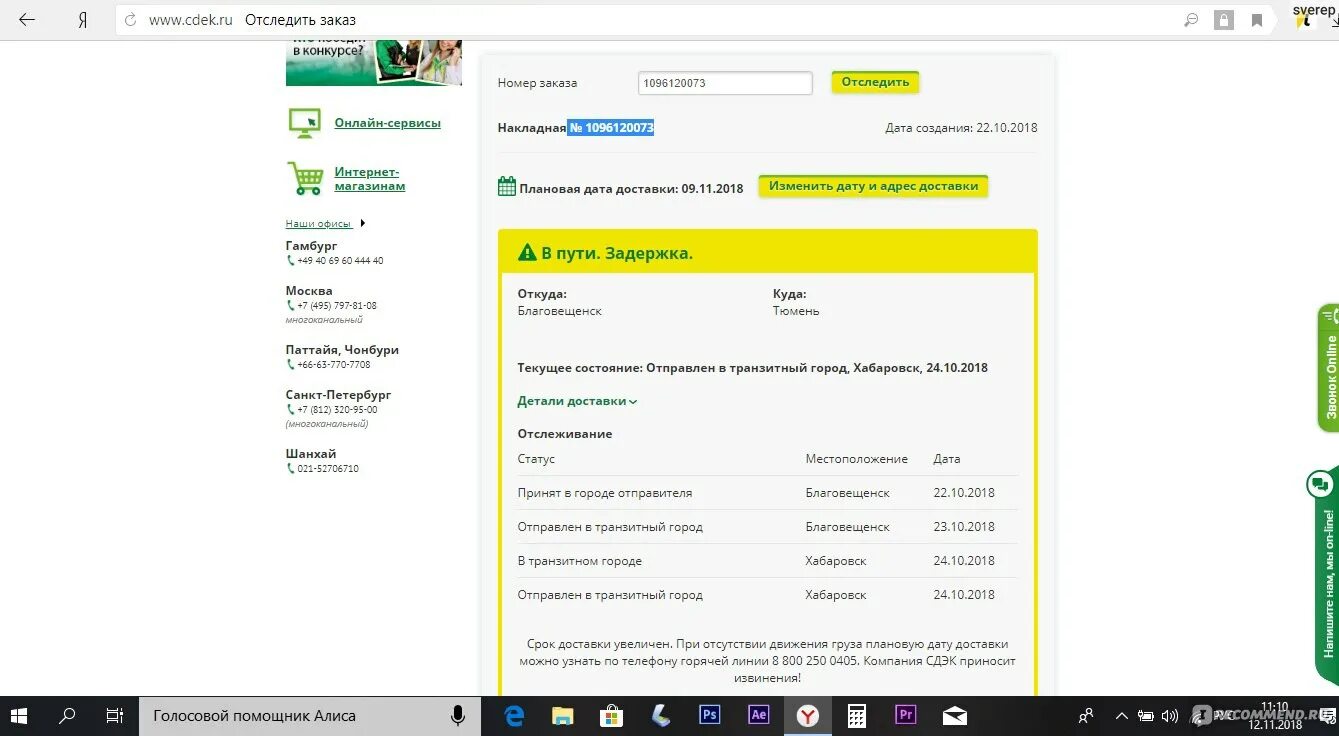
Task: Open the Windows Start menu
Action: [x=19, y=716]
